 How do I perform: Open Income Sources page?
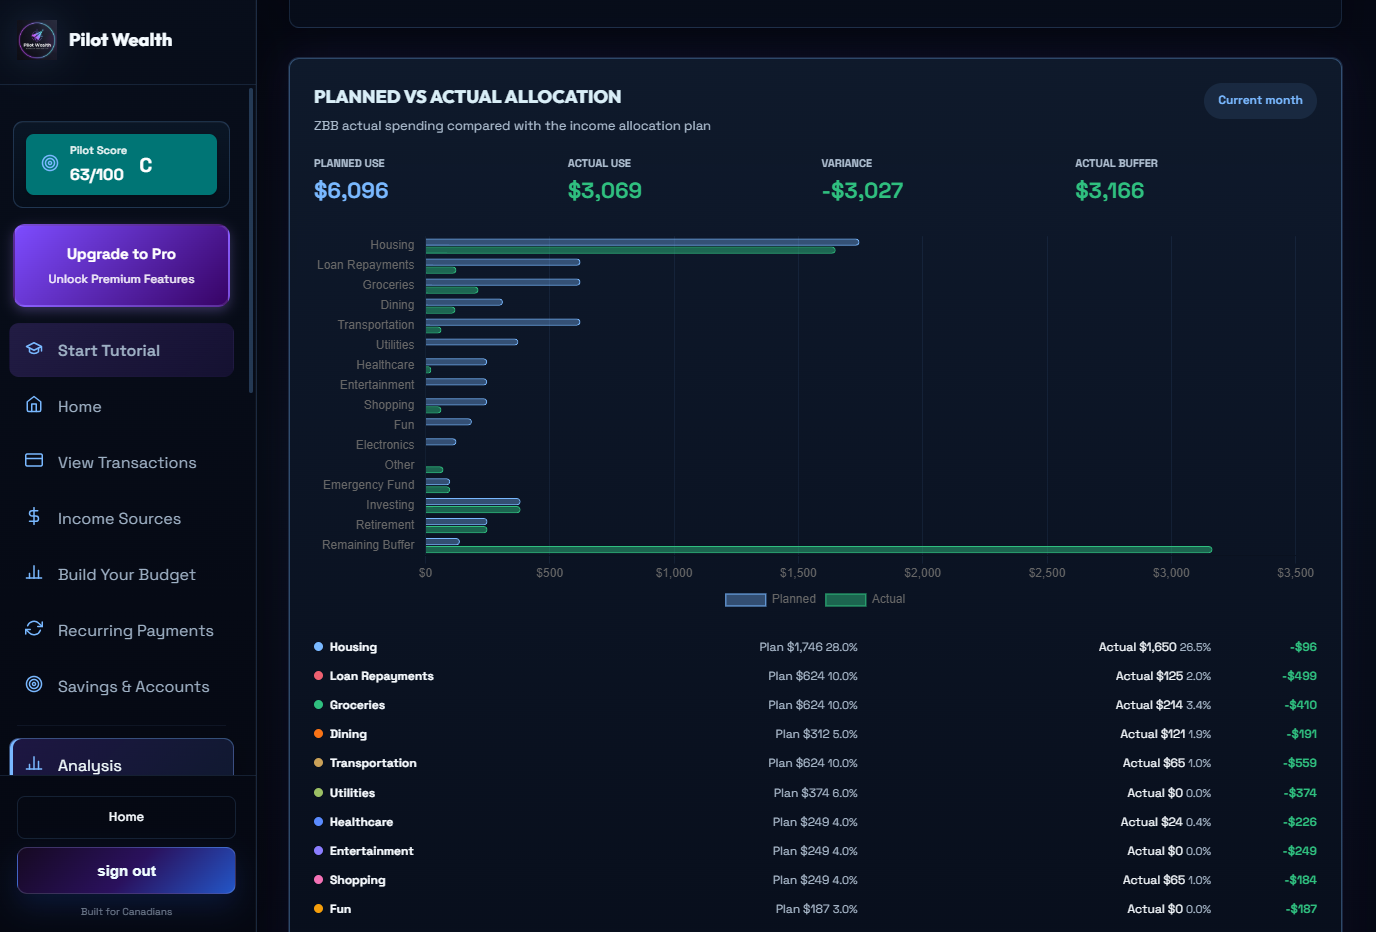(122, 518)
